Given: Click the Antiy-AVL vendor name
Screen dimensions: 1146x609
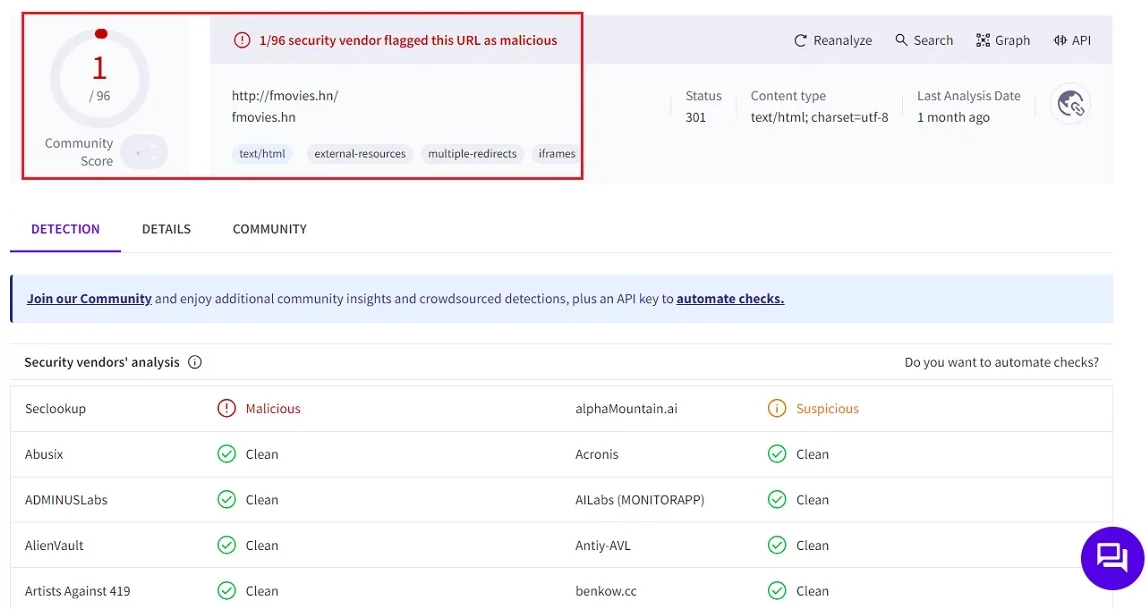Looking at the screenshot, I should [603, 545].
